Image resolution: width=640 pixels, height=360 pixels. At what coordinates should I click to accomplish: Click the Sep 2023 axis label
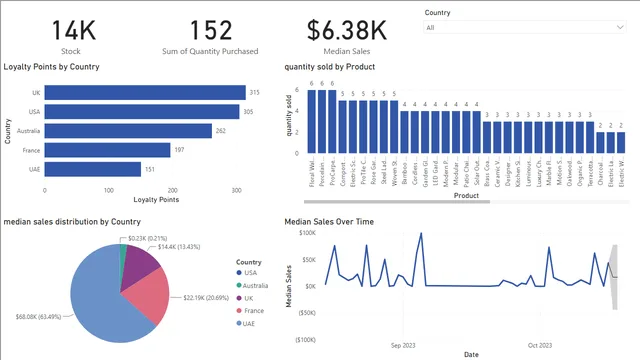[403, 345]
